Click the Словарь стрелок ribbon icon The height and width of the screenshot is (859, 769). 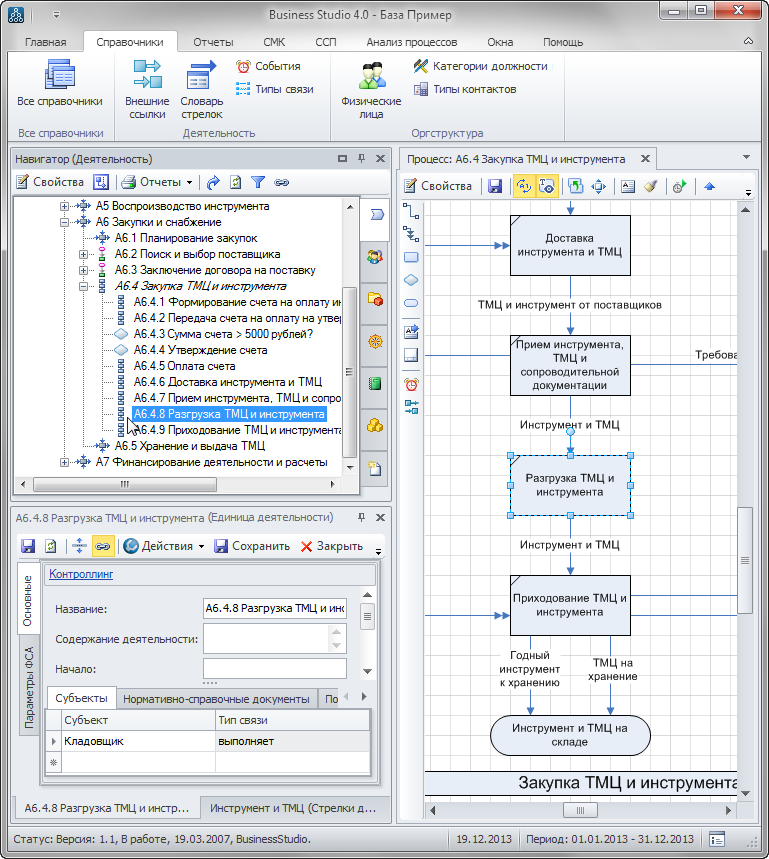(202, 88)
